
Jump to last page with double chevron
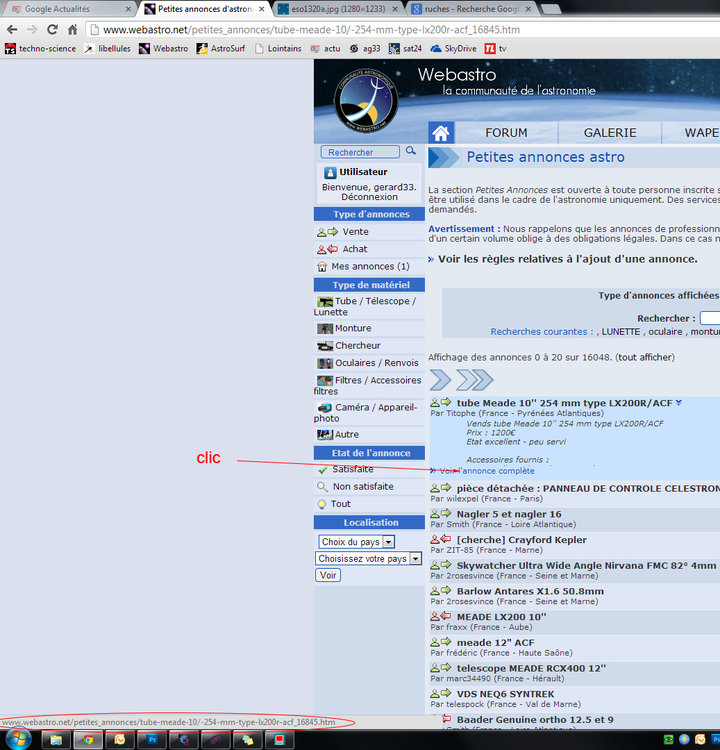tap(474, 380)
